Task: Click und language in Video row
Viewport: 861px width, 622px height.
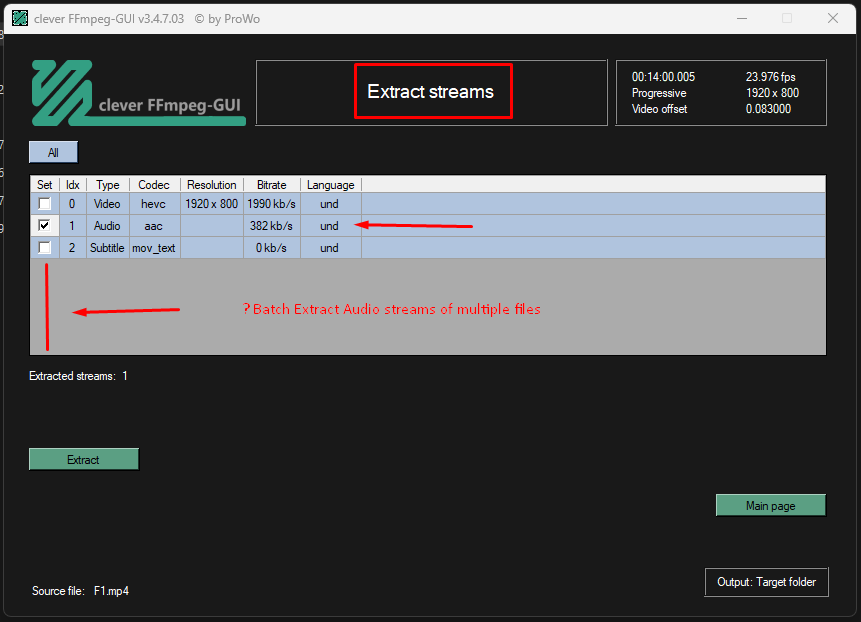Action: (x=329, y=204)
